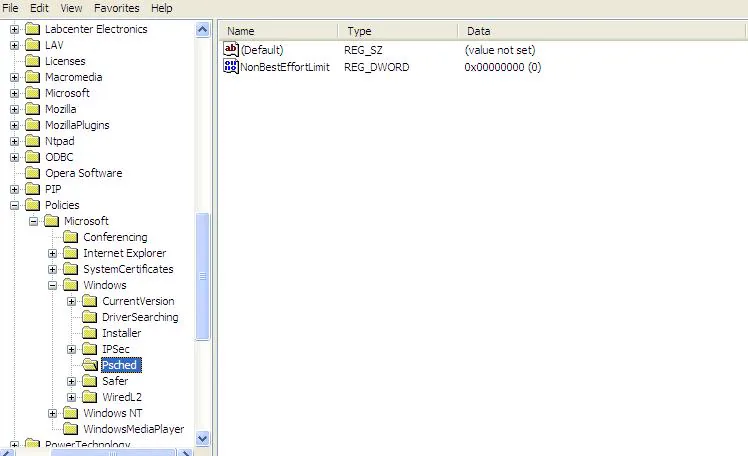
Task: Click the Conferencing folder icon
Action: (71, 237)
